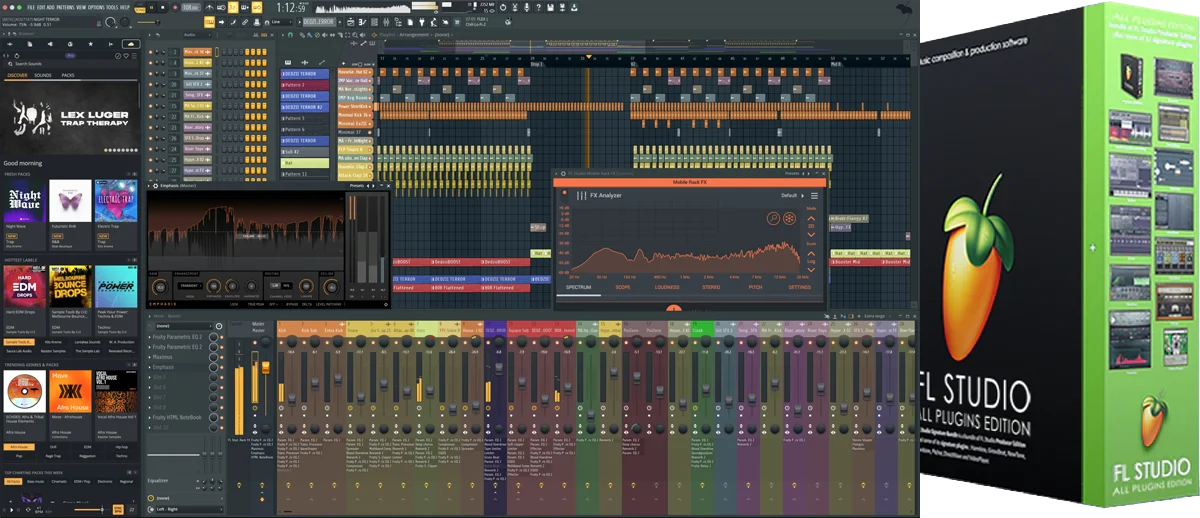Open the DEDZI_ERROR pattern selector

[x=318, y=22]
